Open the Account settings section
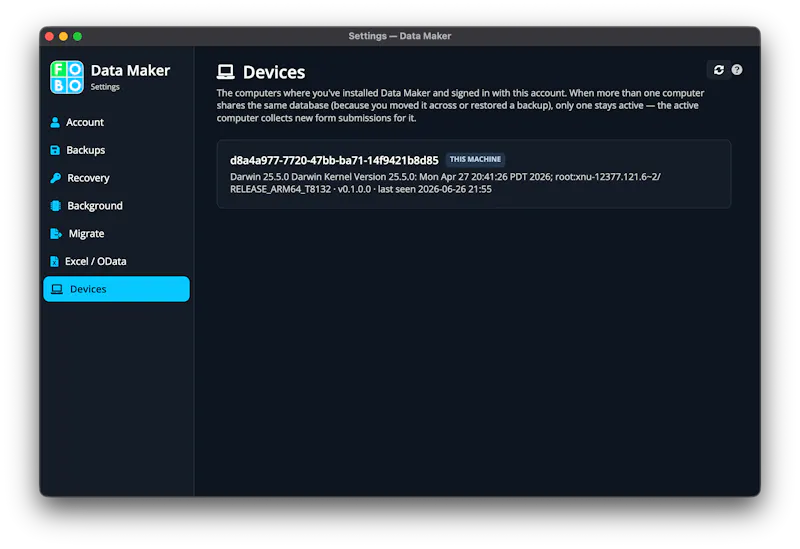The image size is (800, 549). click(x=116, y=122)
